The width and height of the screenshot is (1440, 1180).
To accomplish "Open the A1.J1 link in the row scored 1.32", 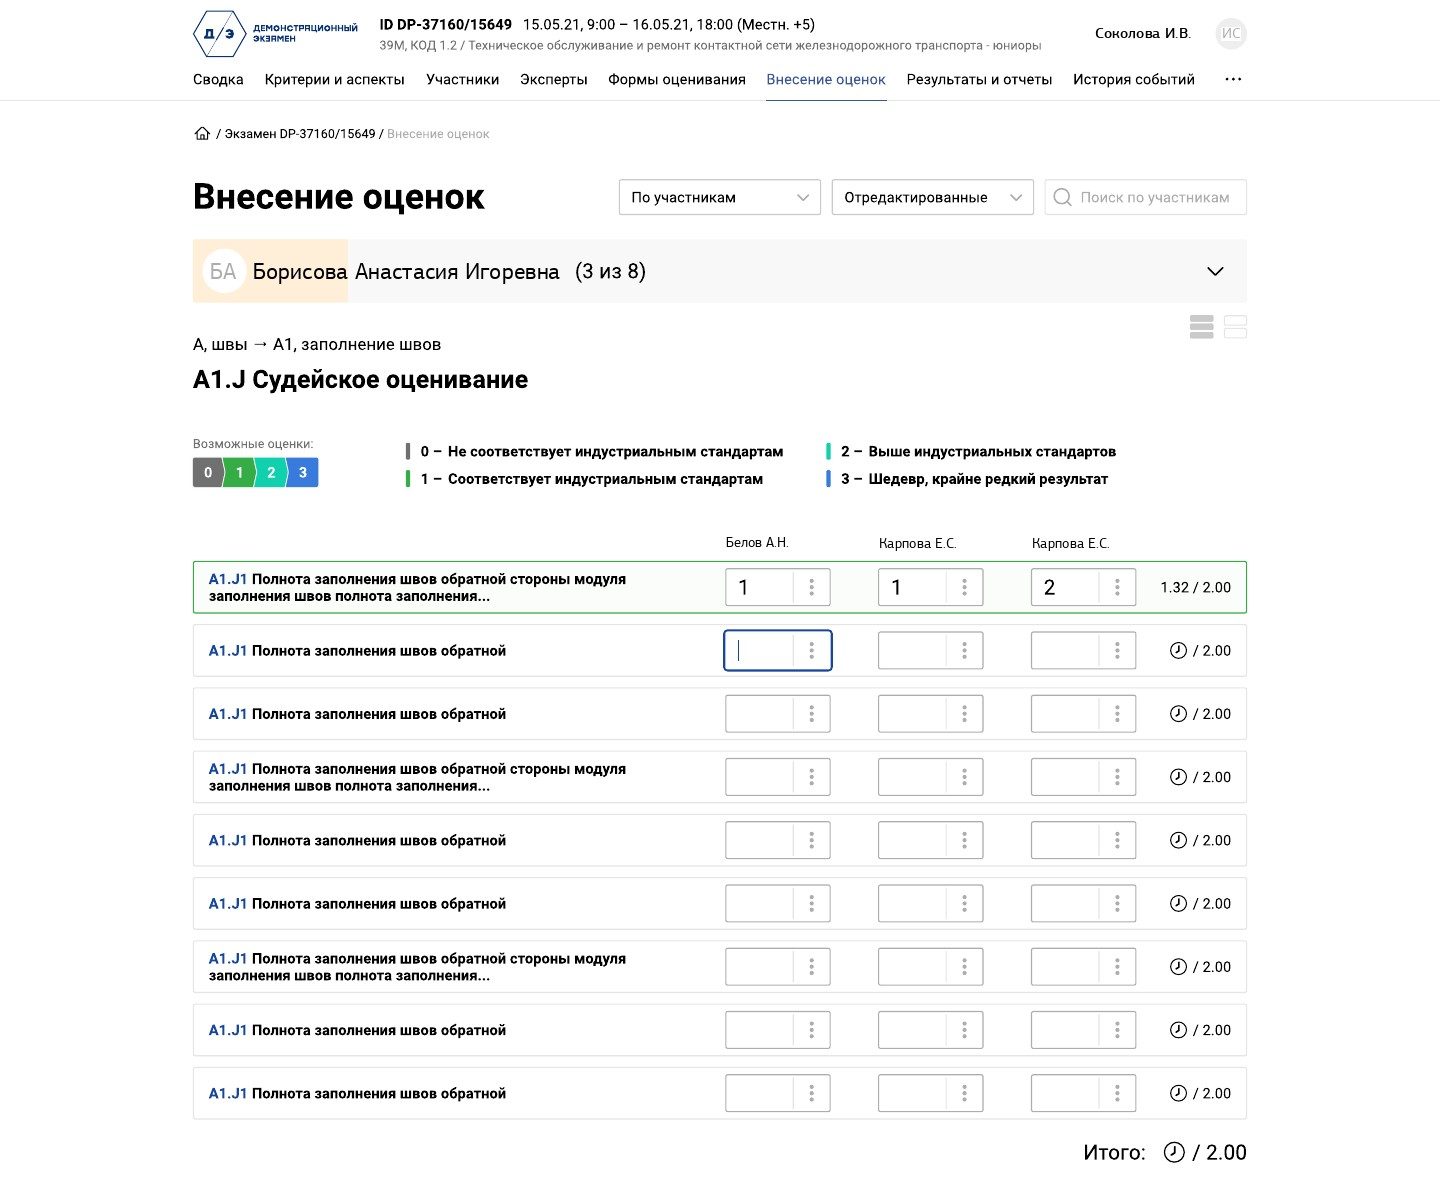I will click(x=228, y=579).
